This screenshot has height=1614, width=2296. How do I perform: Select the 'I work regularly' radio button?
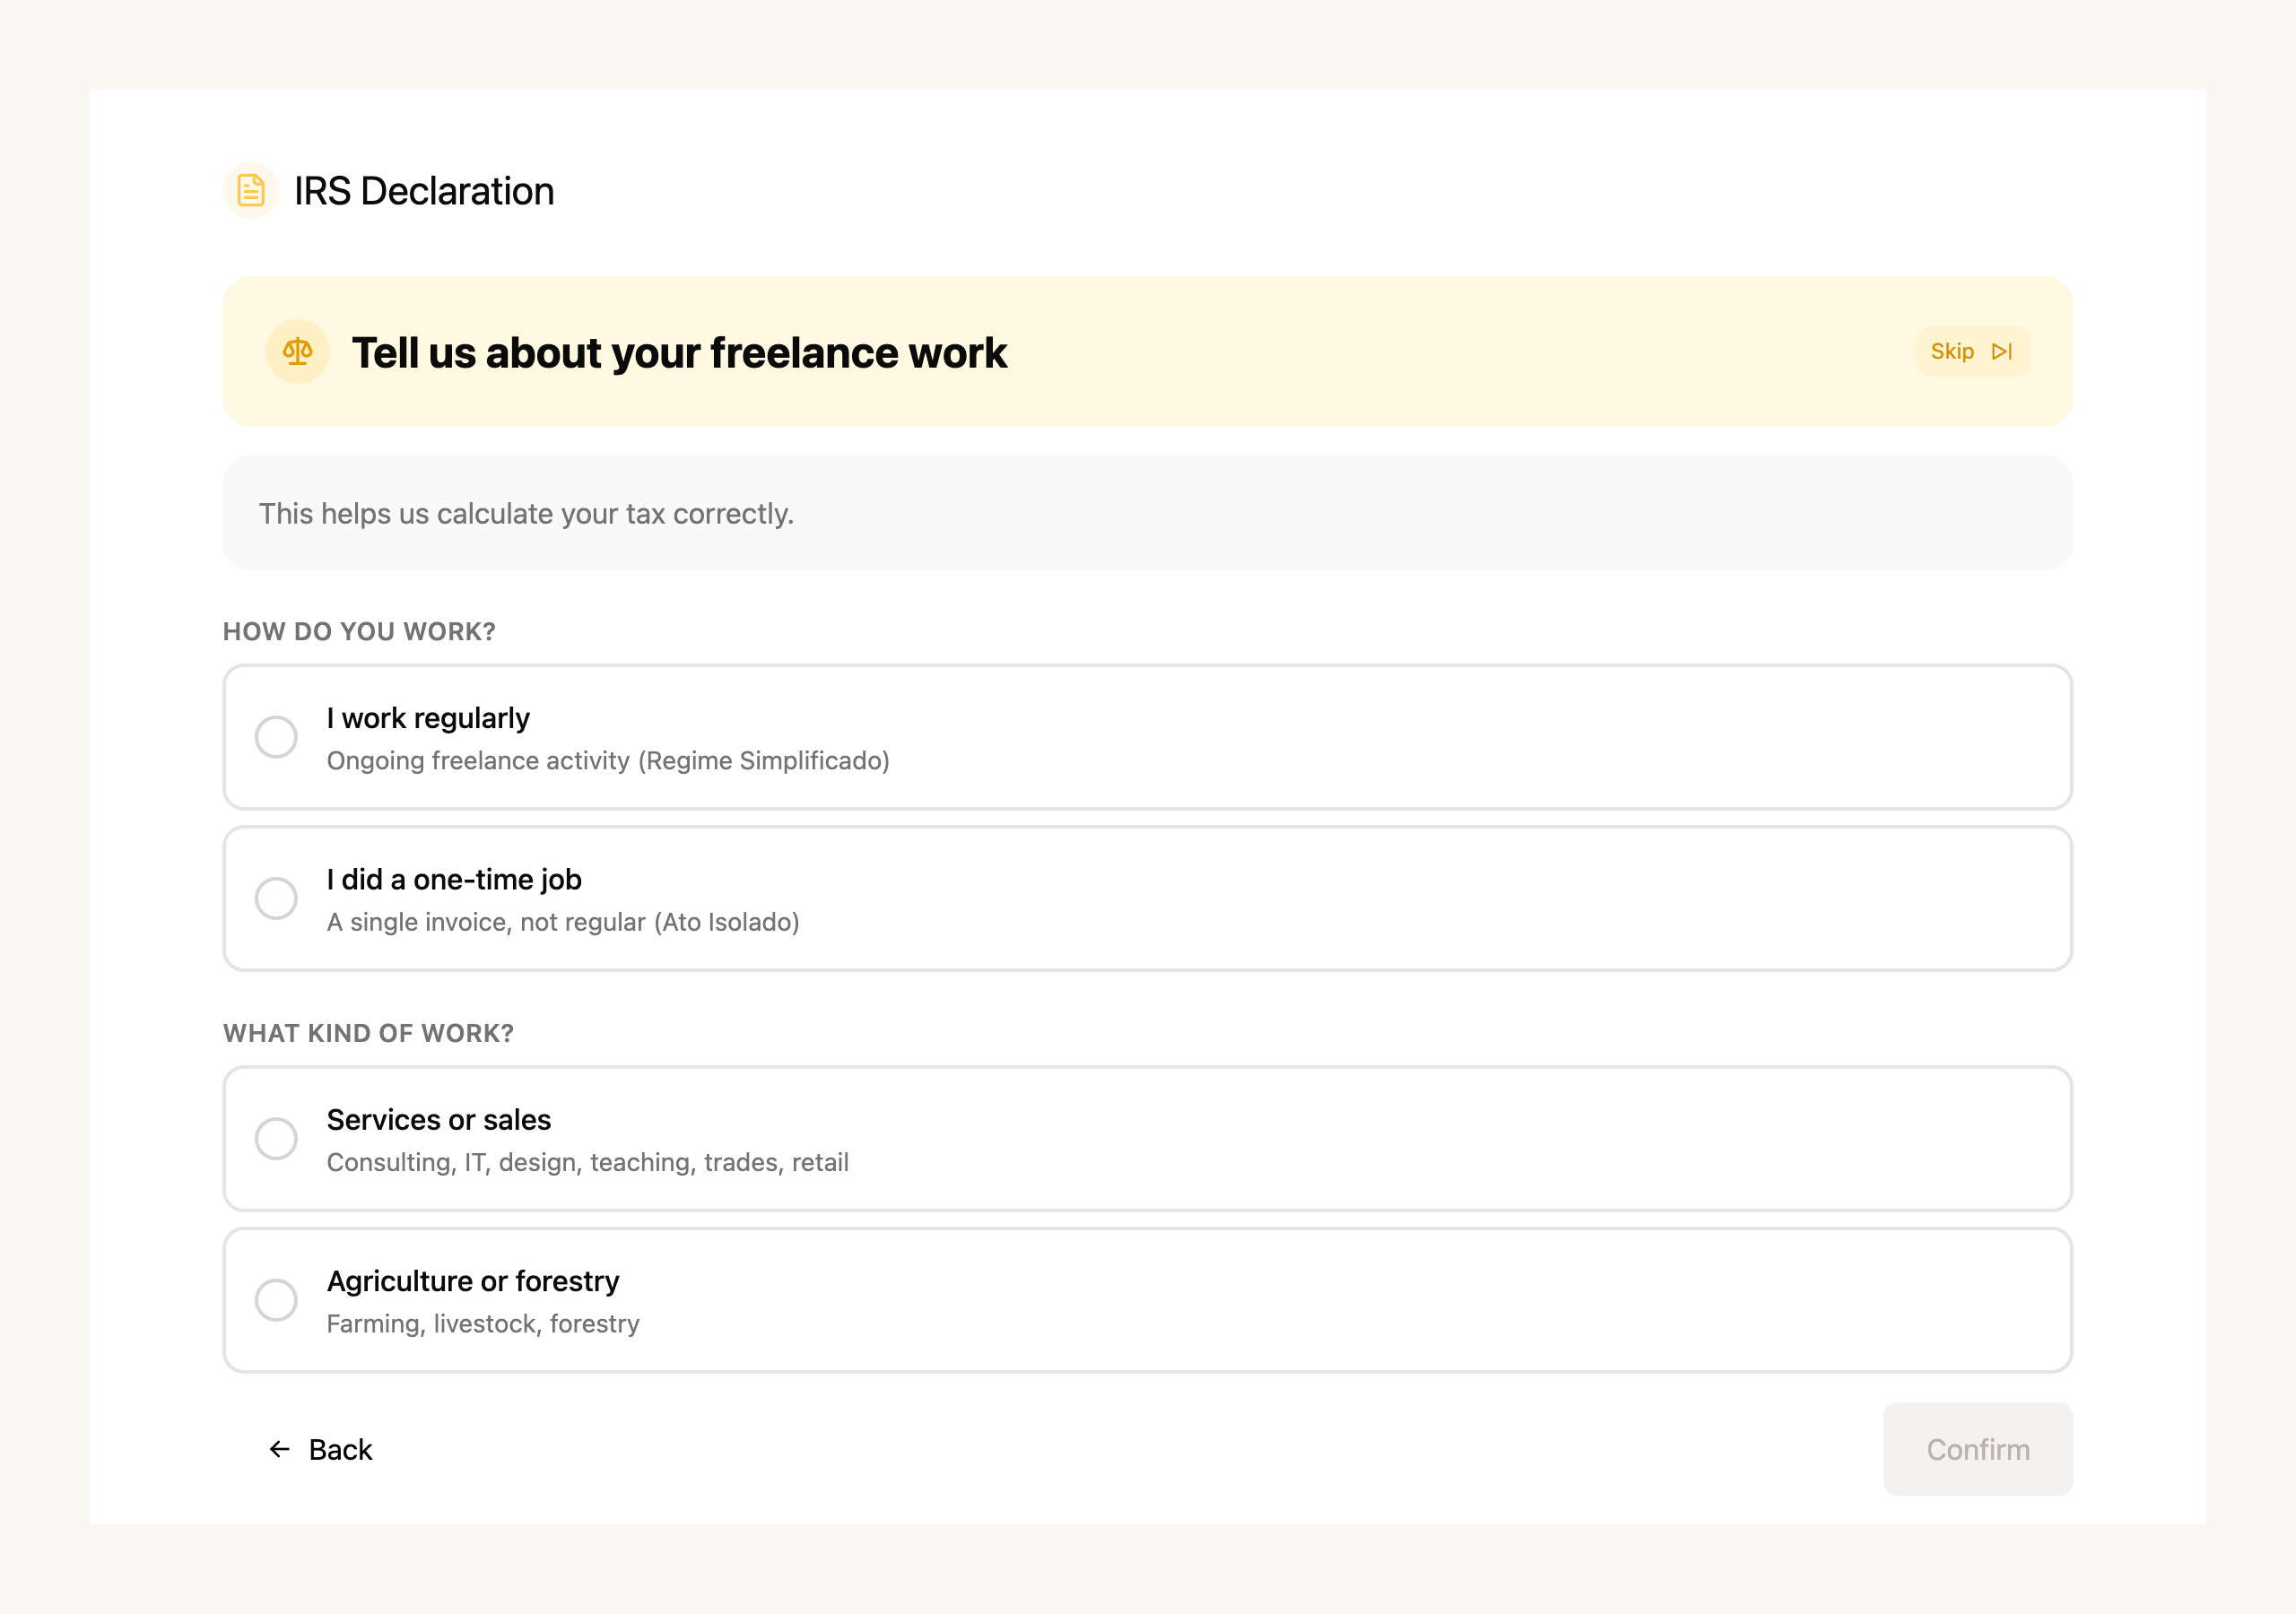(276, 737)
